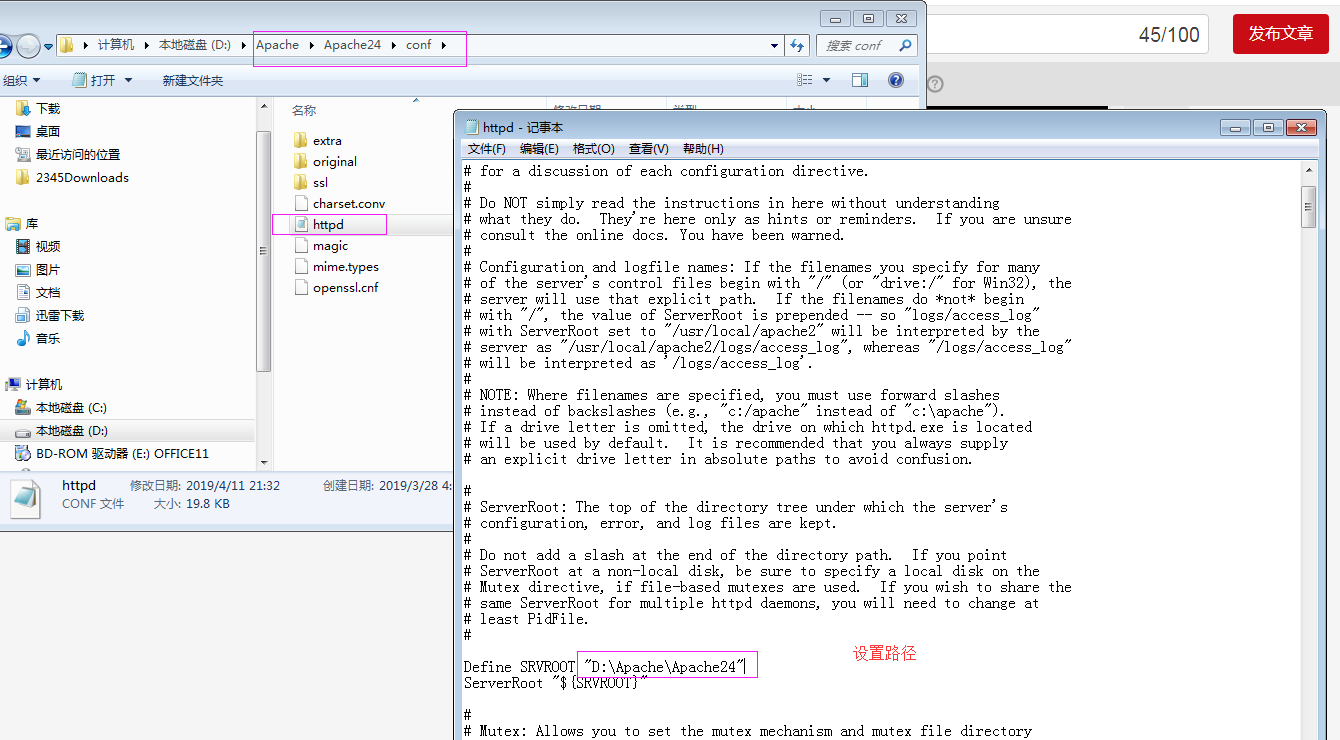Open the view options dropdown arrow
The width and height of the screenshot is (1340, 740).
point(826,80)
